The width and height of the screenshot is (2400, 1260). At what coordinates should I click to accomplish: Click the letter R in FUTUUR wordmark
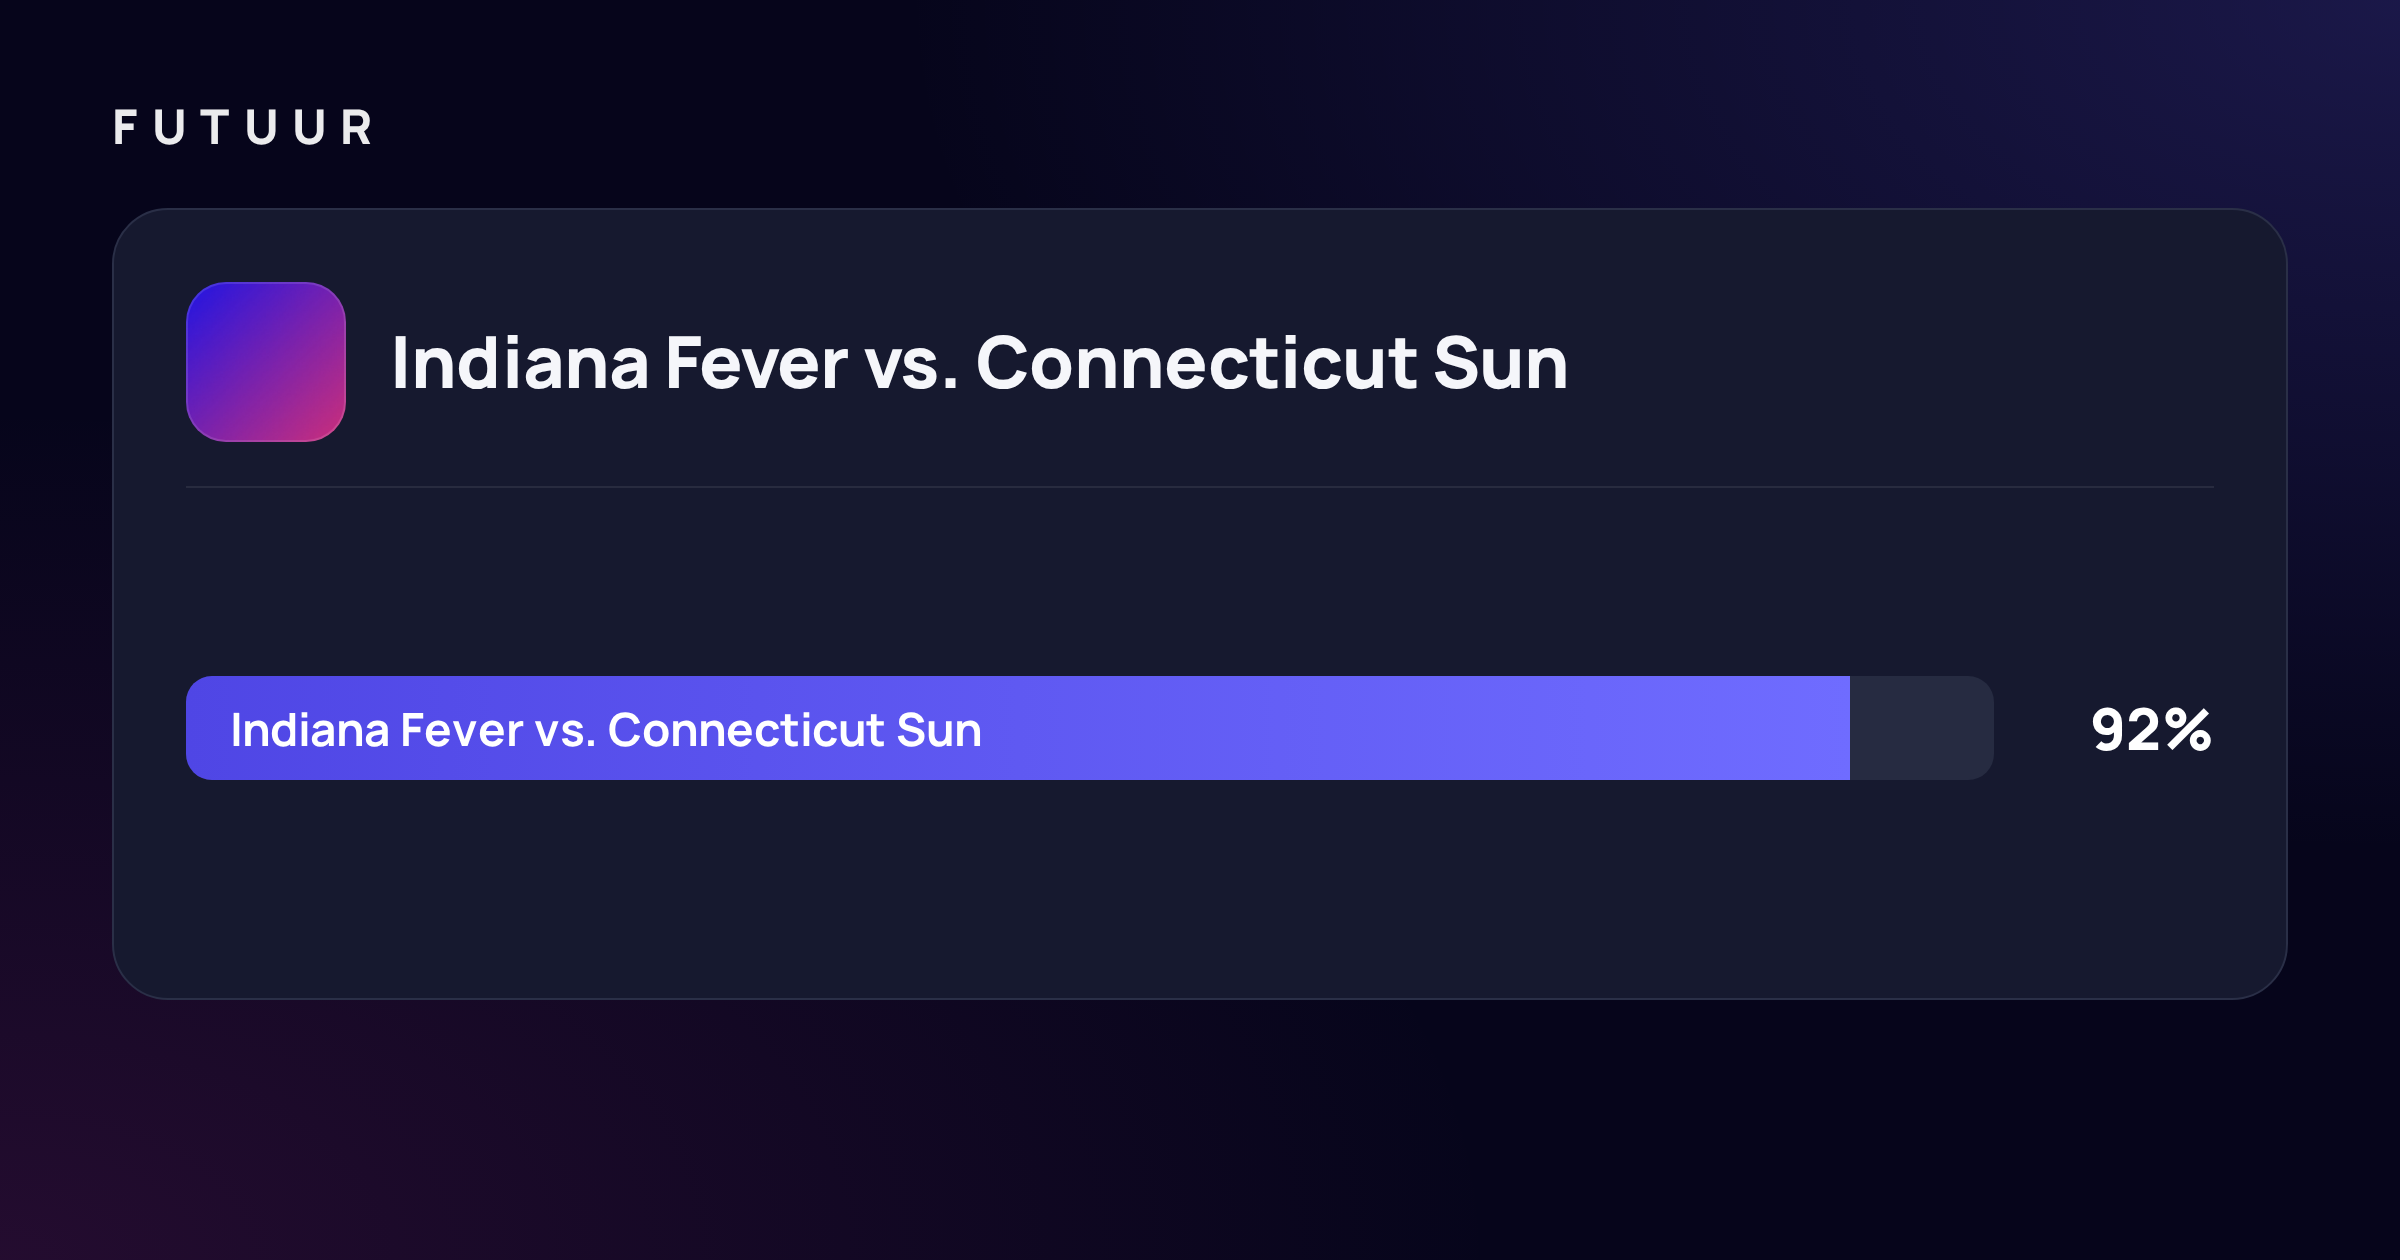357,128
